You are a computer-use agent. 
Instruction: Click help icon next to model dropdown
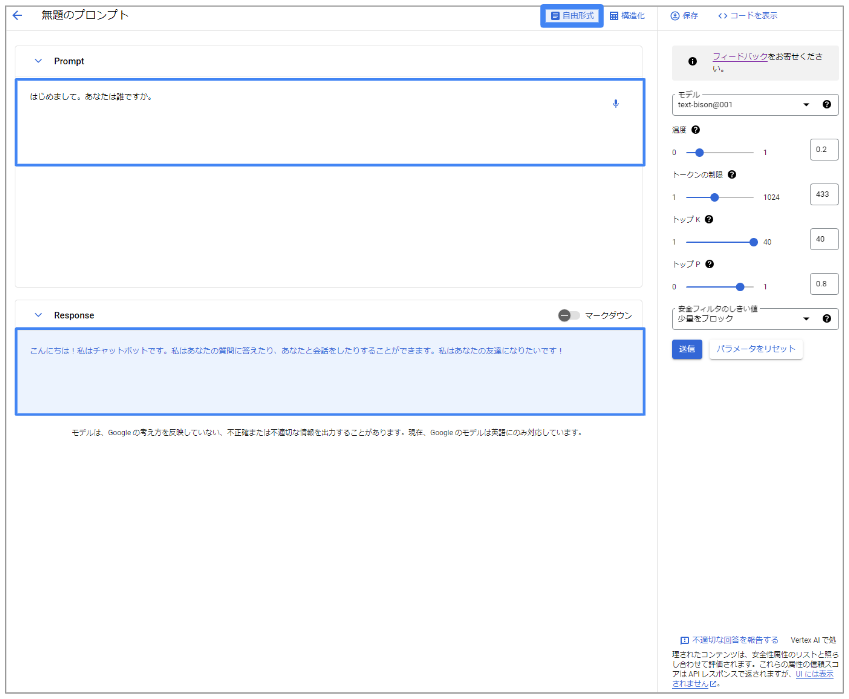click(827, 104)
